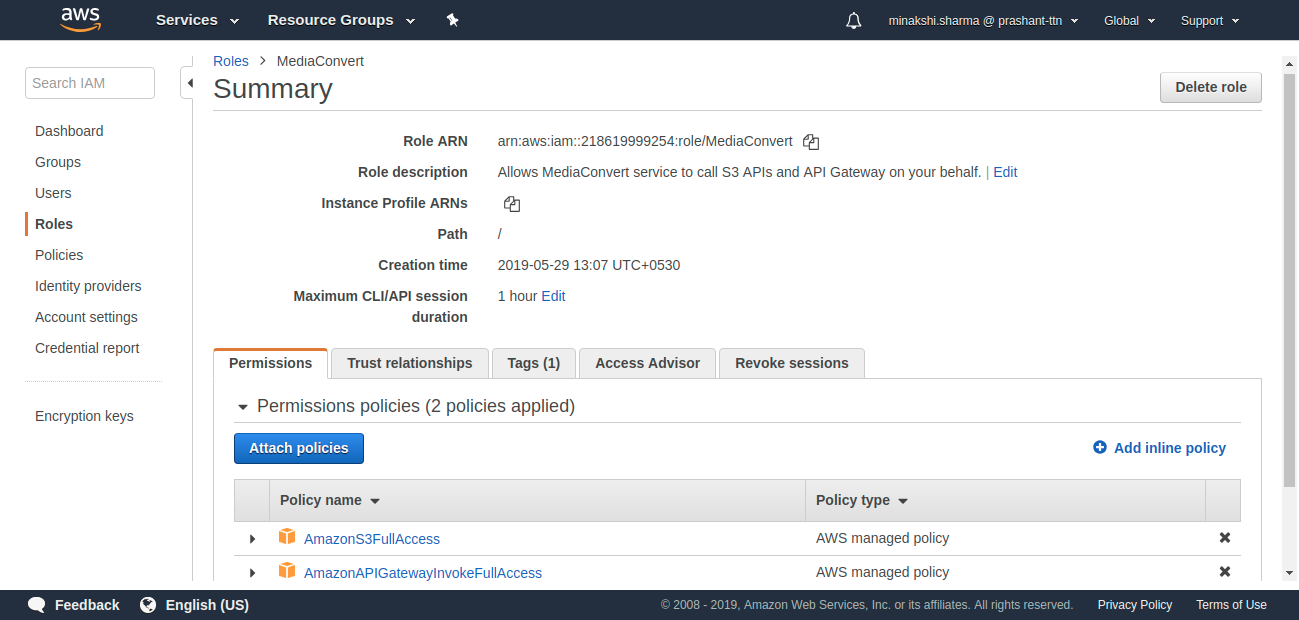Focus the Search IAM input field

(90, 83)
